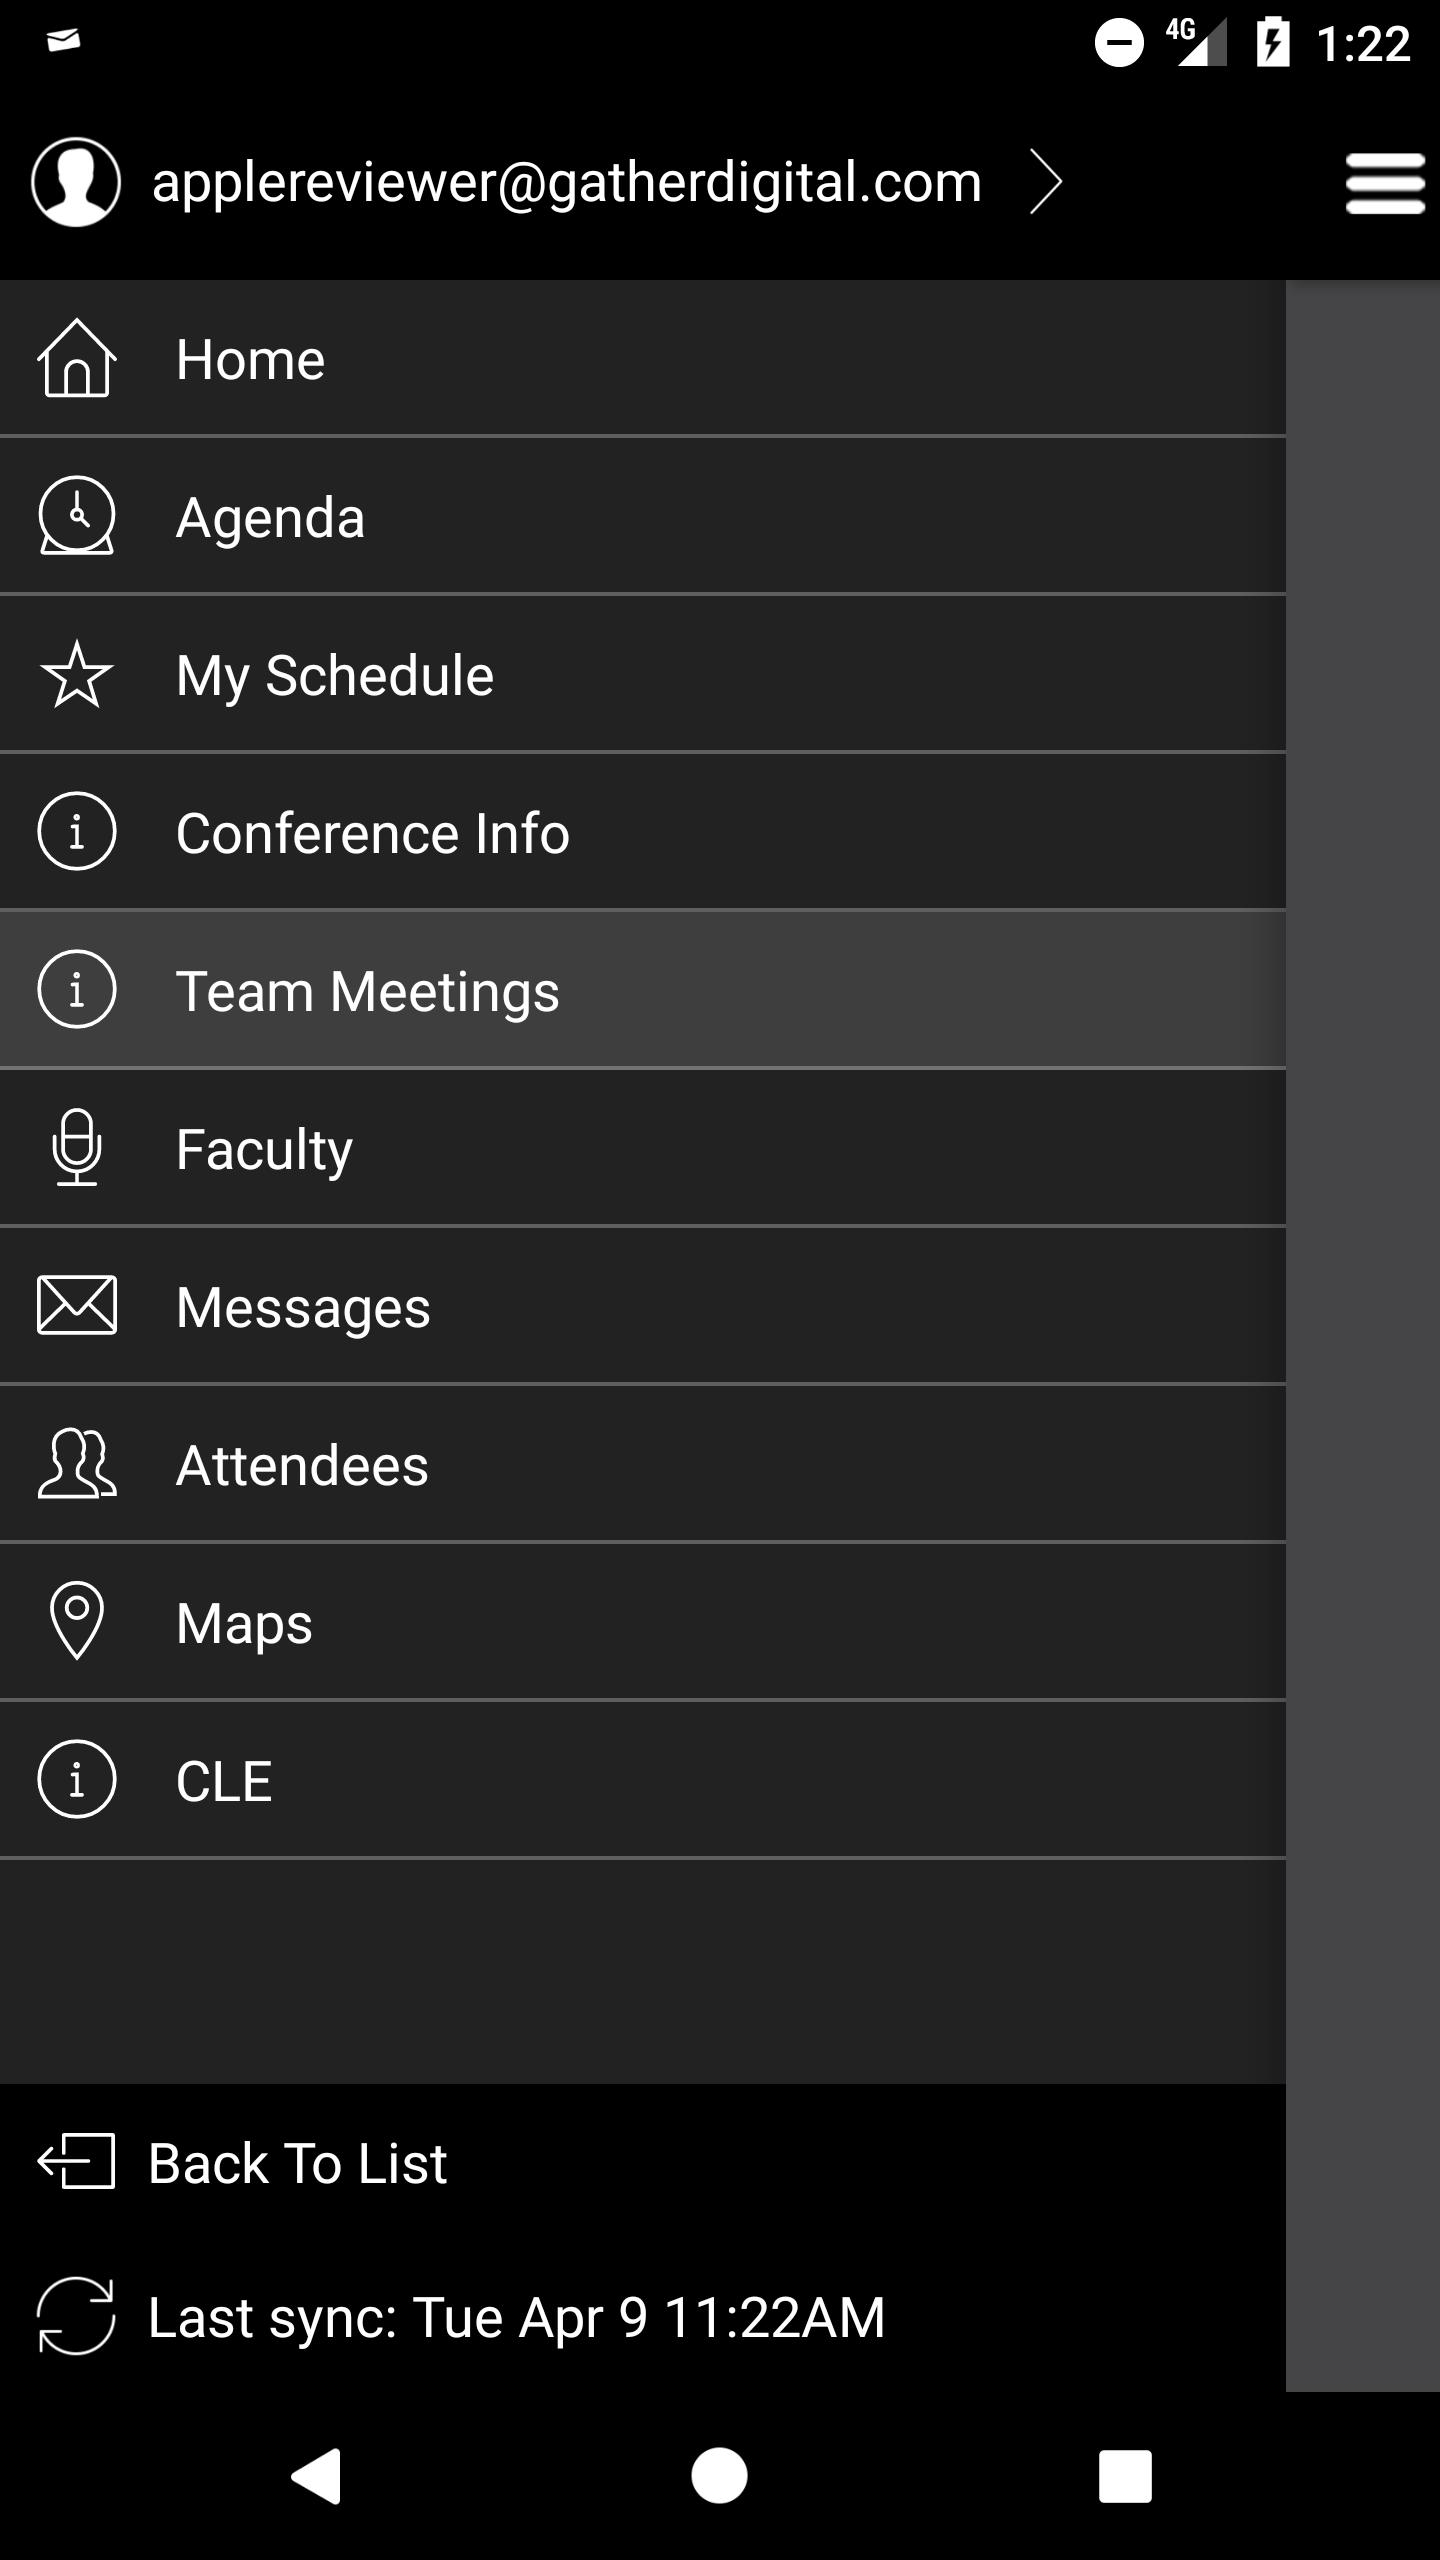Tap Back To List
The height and width of the screenshot is (2560, 1440).
click(297, 2163)
